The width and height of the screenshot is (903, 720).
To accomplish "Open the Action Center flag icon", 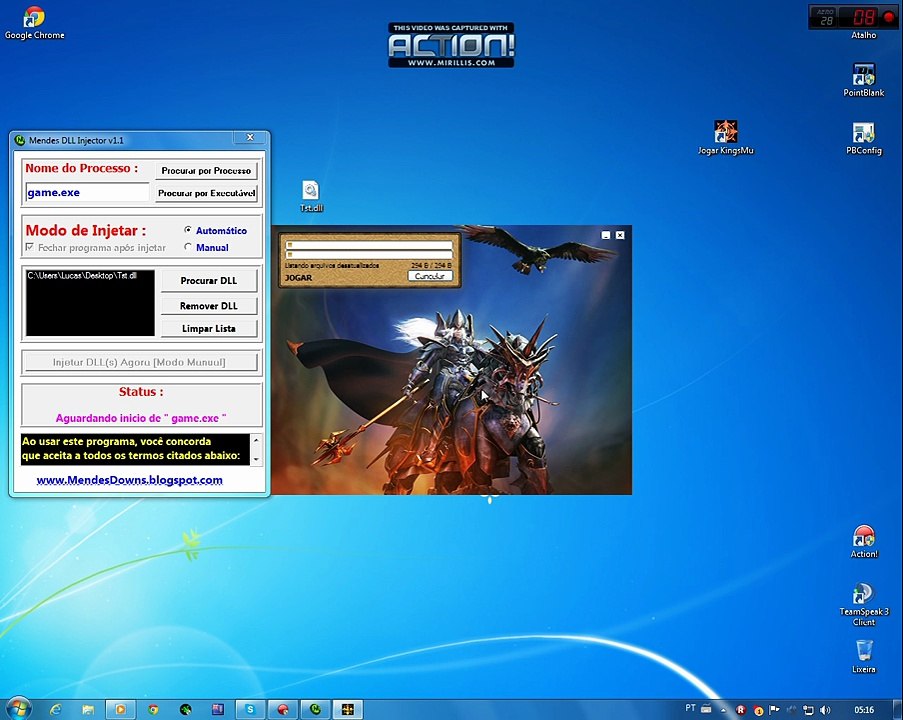I will [x=775, y=710].
